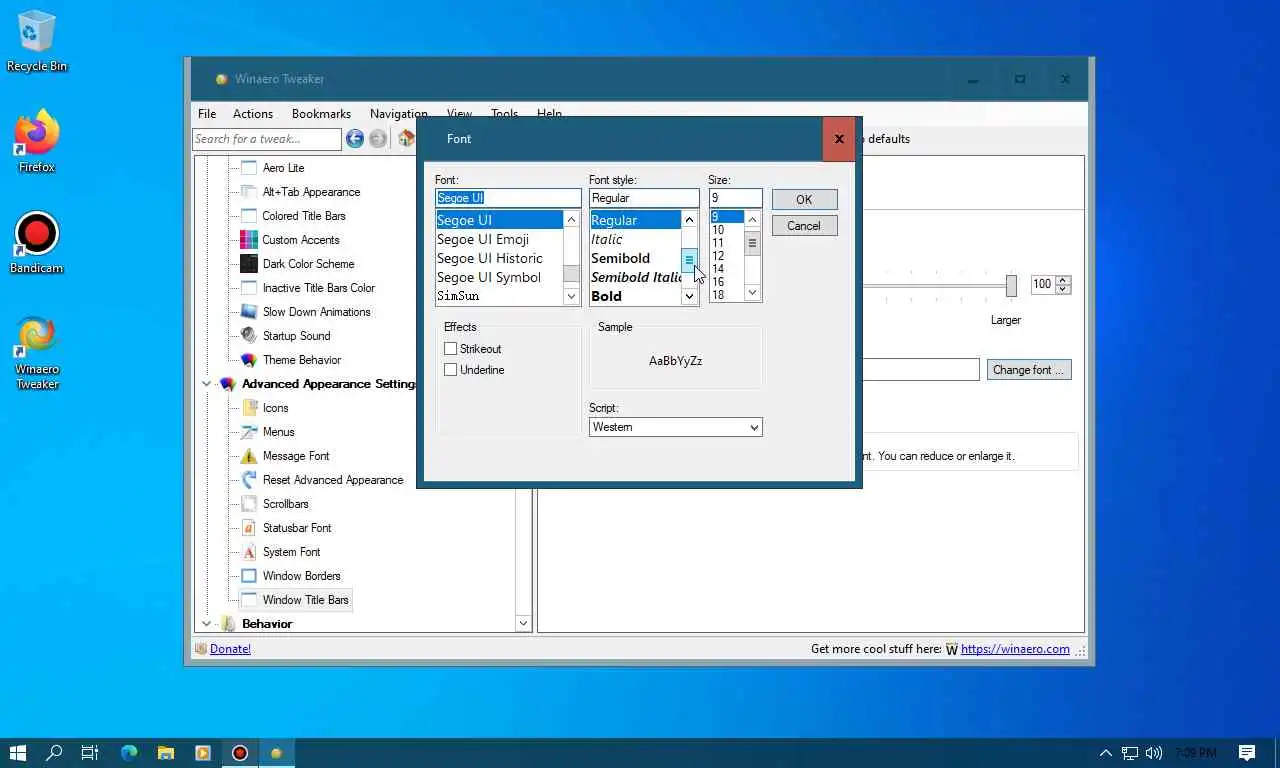Image resolution: width=1280 pixels, height=768 pixels.
Task: Open Firefox desktop shortcut
Action: click(x=37, y=141)
